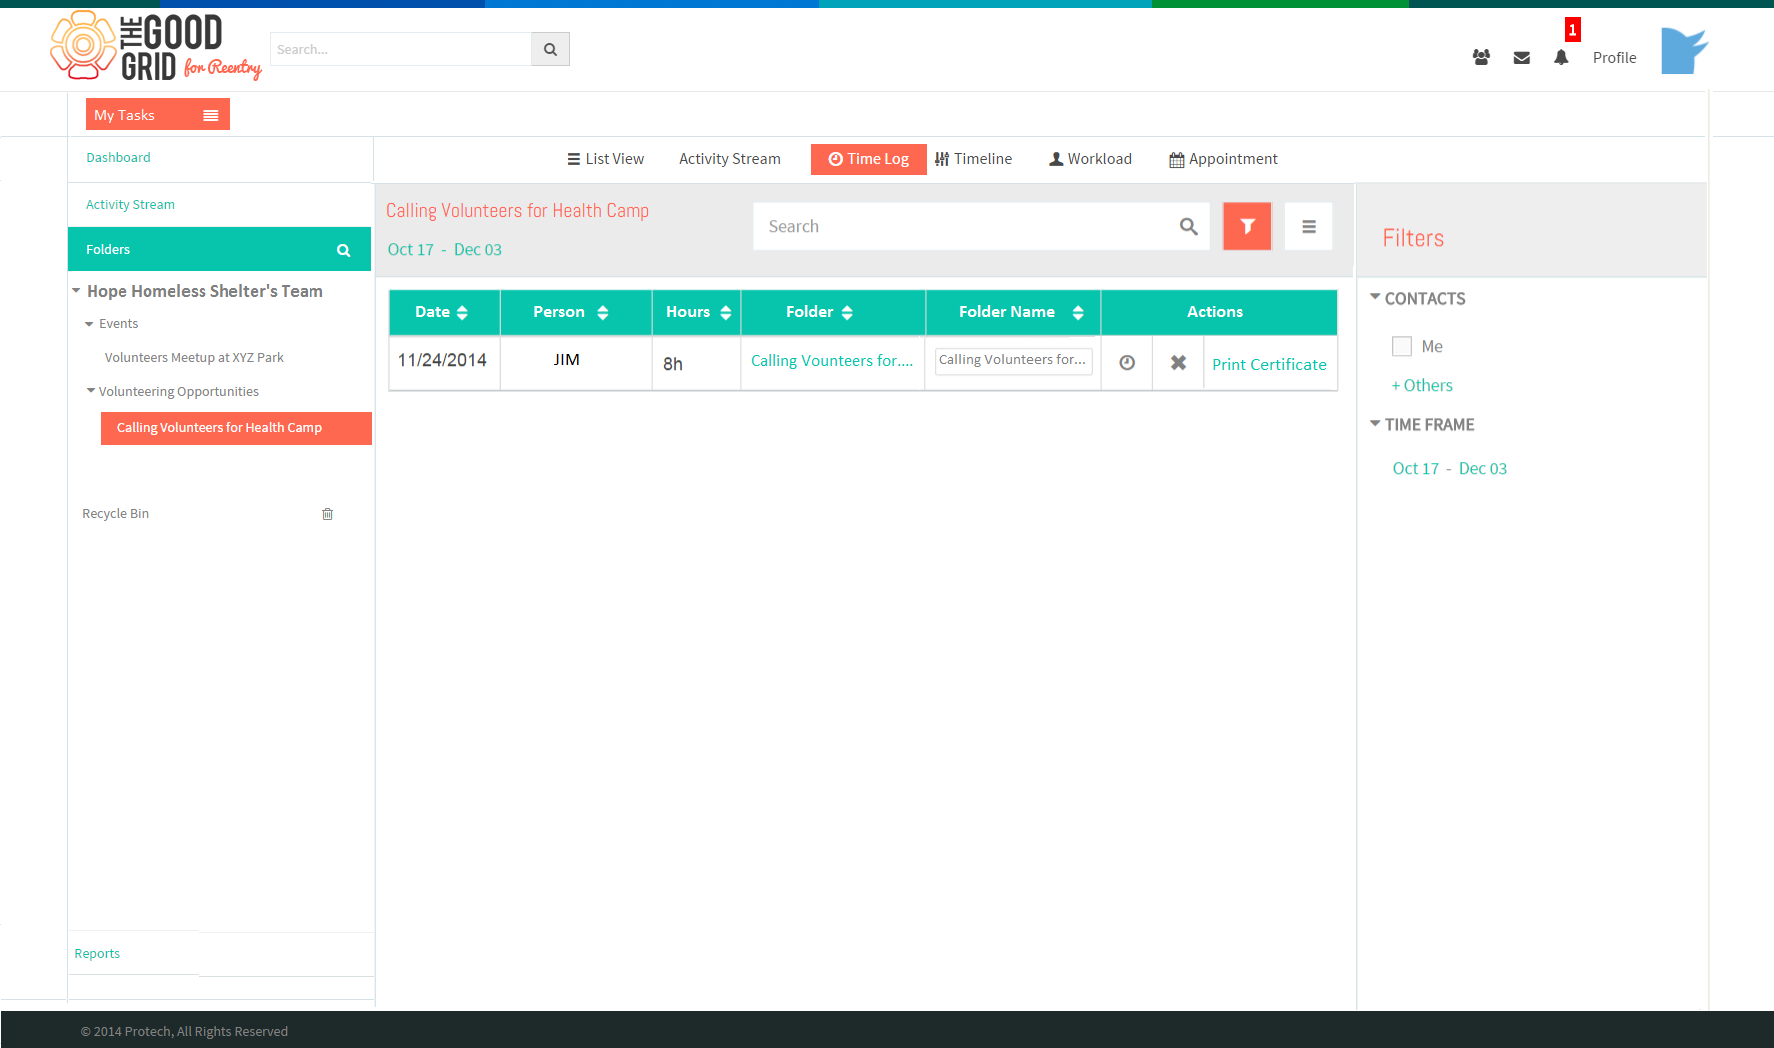Collapse the CONTACTS filter section
Screen dimensions: 1774x1048
coord(1375,297)
